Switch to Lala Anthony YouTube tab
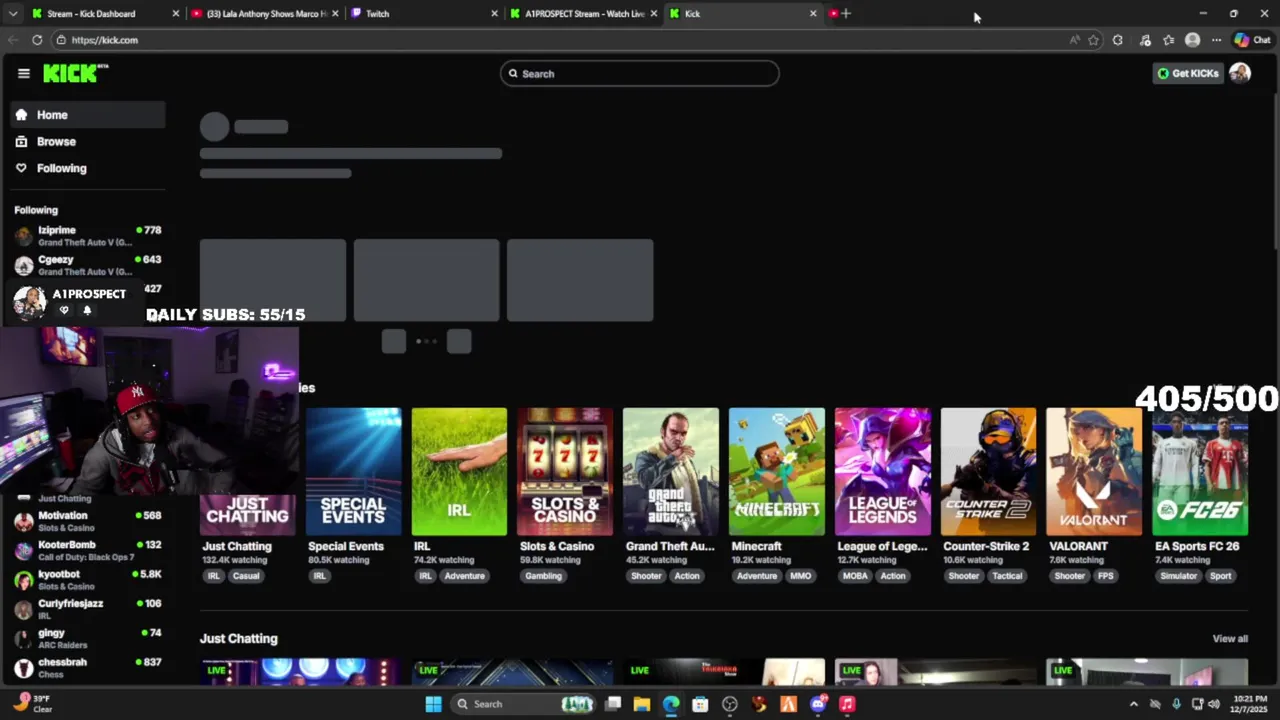 [x=265, y=14]
